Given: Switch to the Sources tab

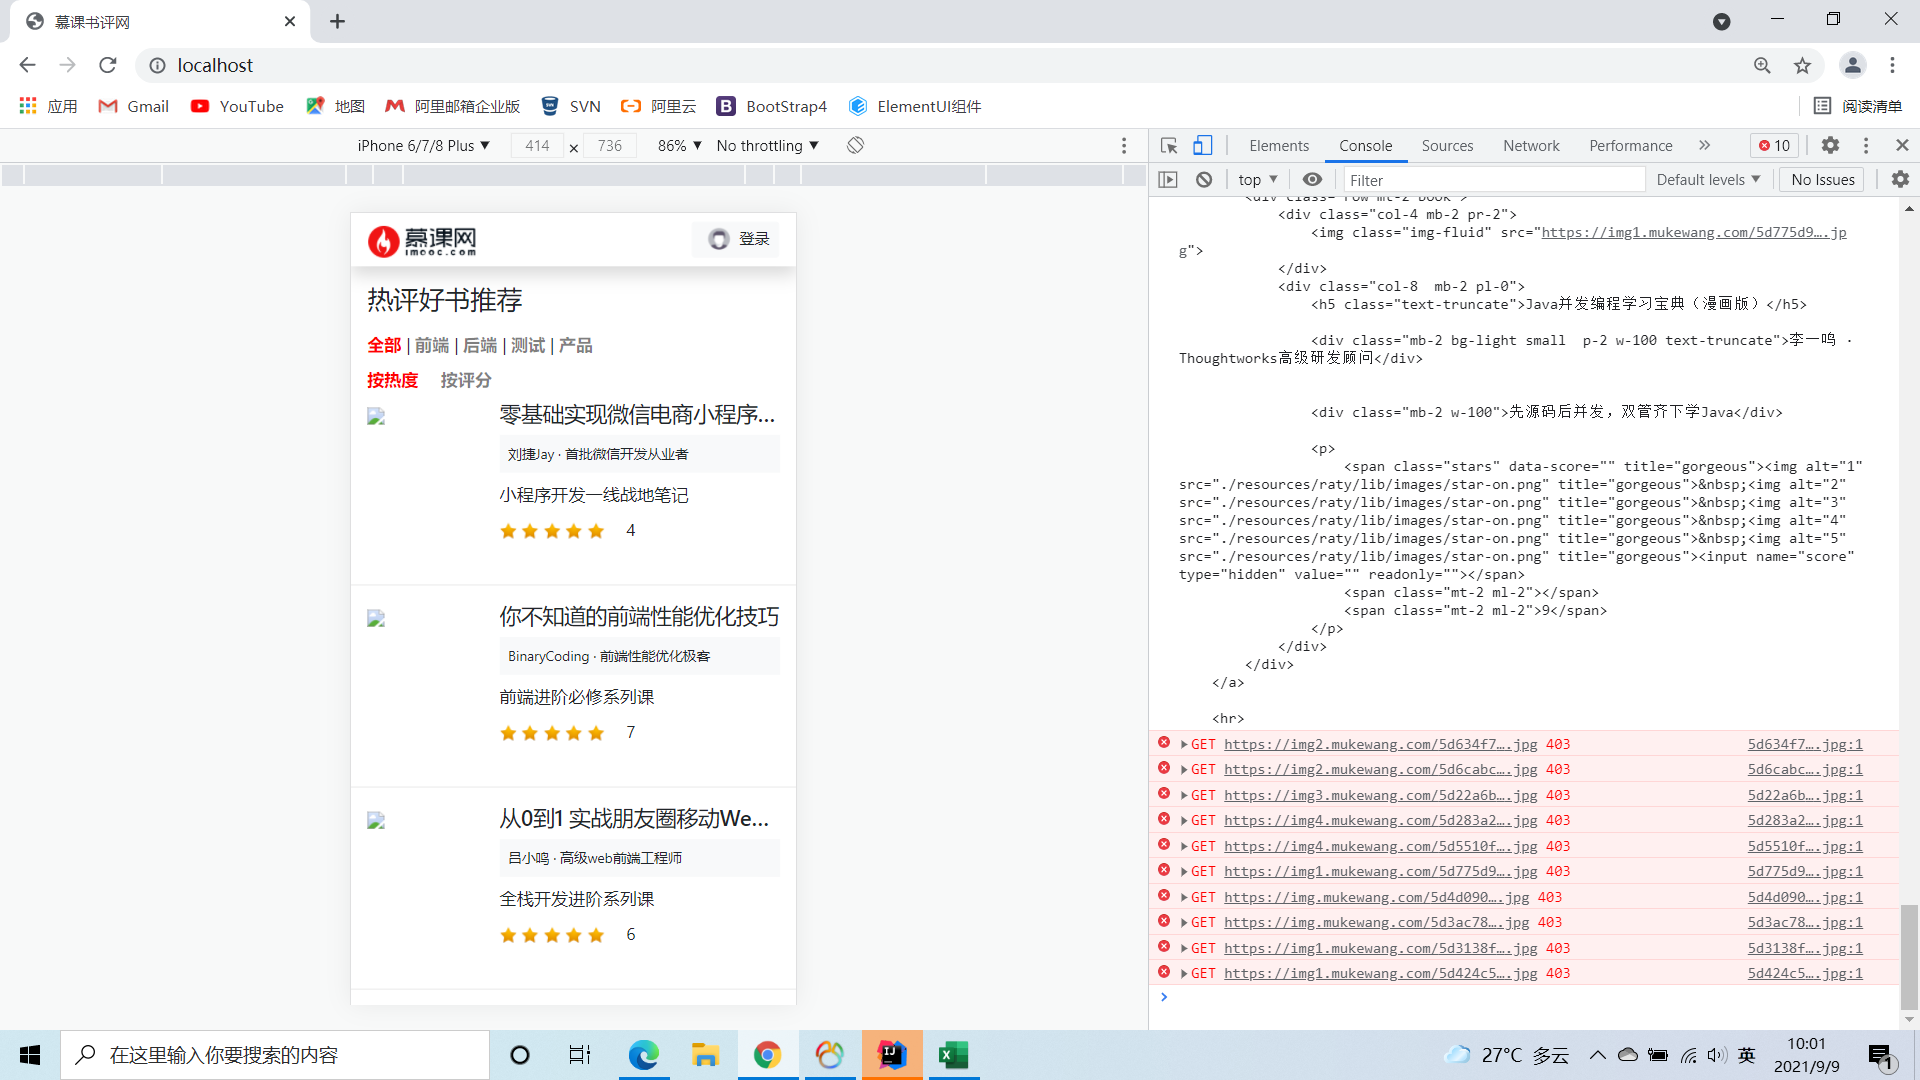Looking at the screenshot, I should [x=1447, y=146].
